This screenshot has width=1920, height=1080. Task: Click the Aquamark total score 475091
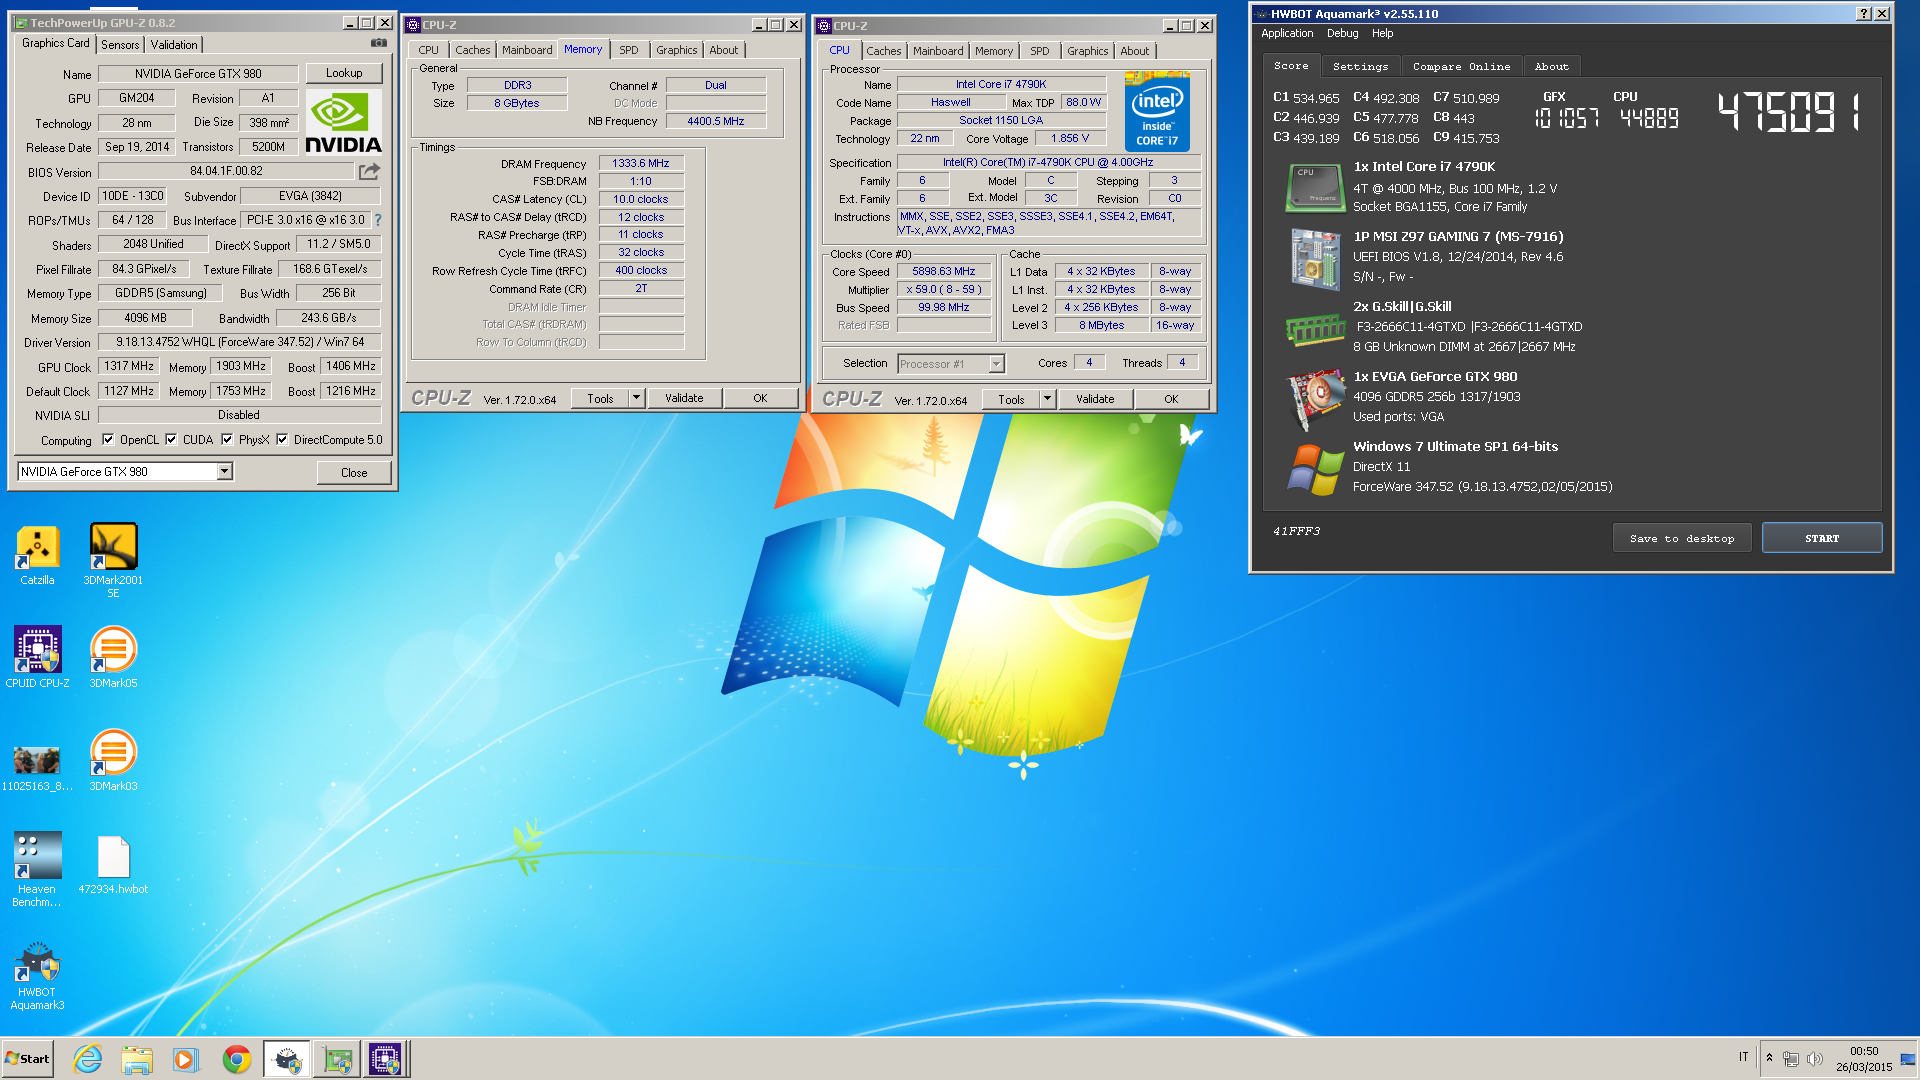1789,112
